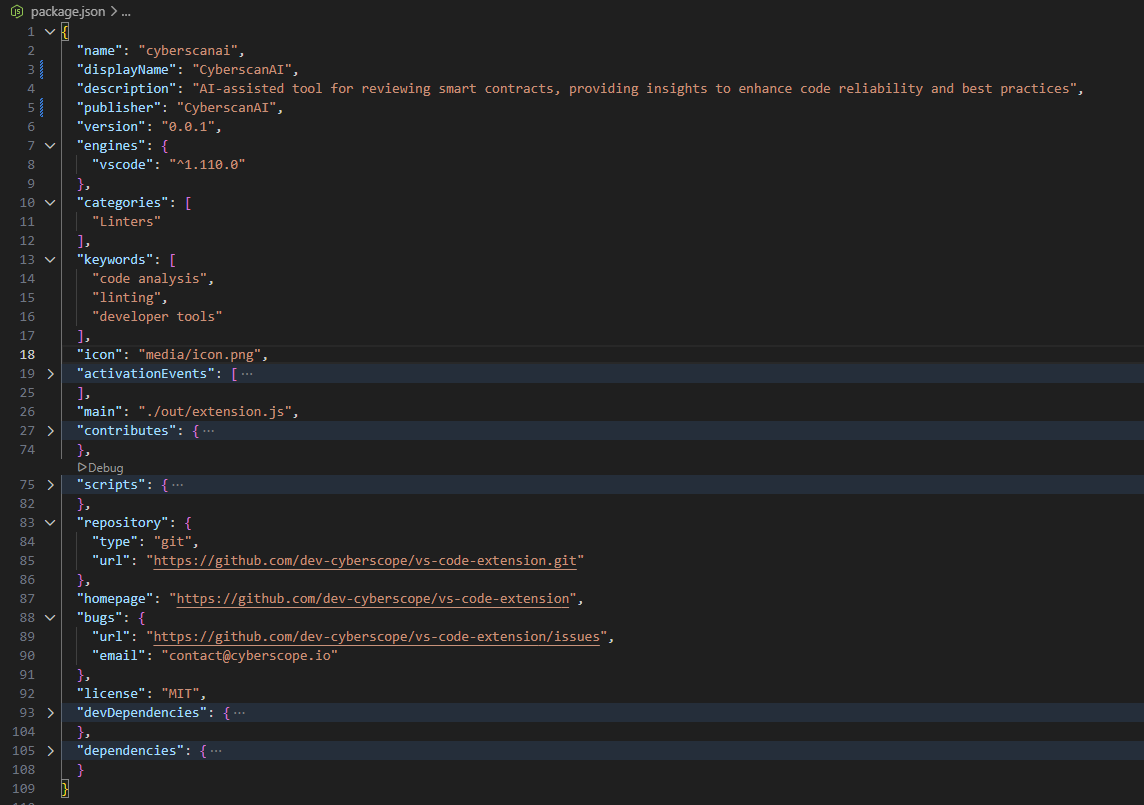Click the play triangle icon beside Debug
Image resolution: width=1144 pixels, height=805 pixels.
click(x=82, y=467)
